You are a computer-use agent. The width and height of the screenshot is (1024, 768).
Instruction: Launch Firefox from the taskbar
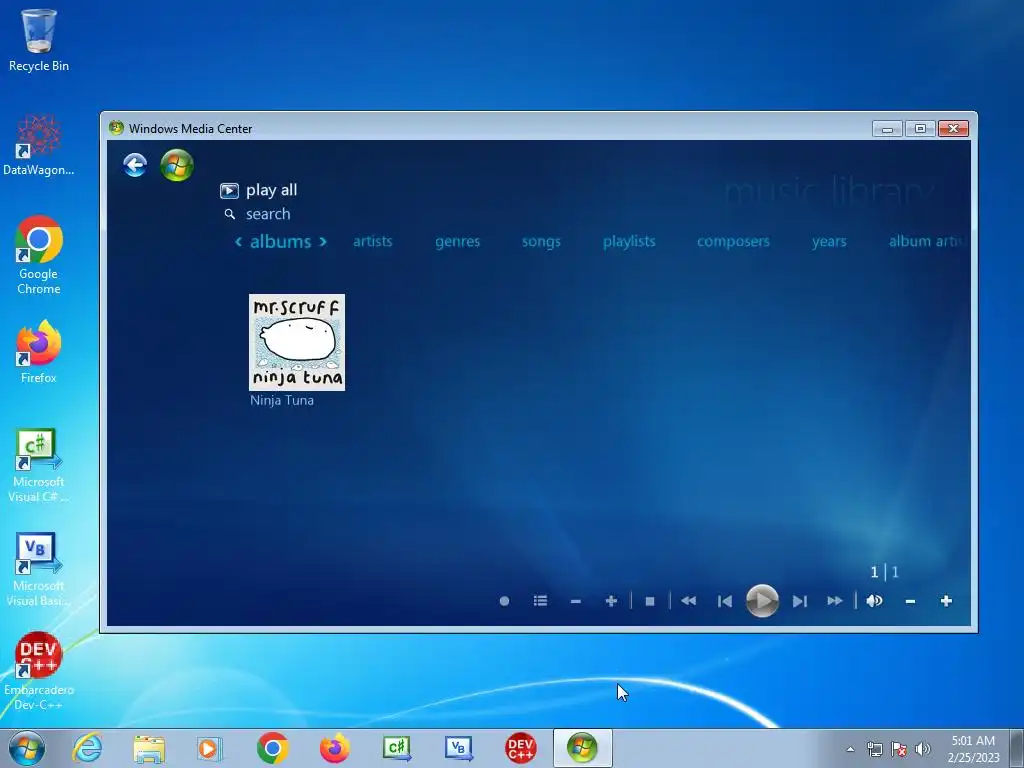[334, 748]
